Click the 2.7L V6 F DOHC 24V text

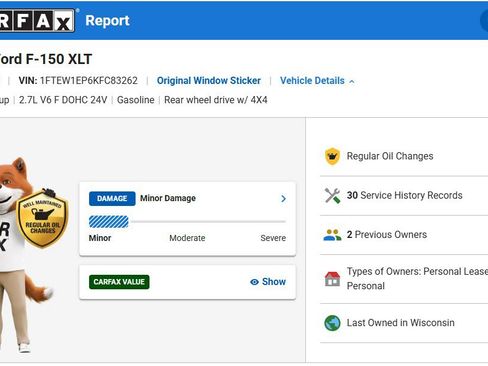click(63, 100)
